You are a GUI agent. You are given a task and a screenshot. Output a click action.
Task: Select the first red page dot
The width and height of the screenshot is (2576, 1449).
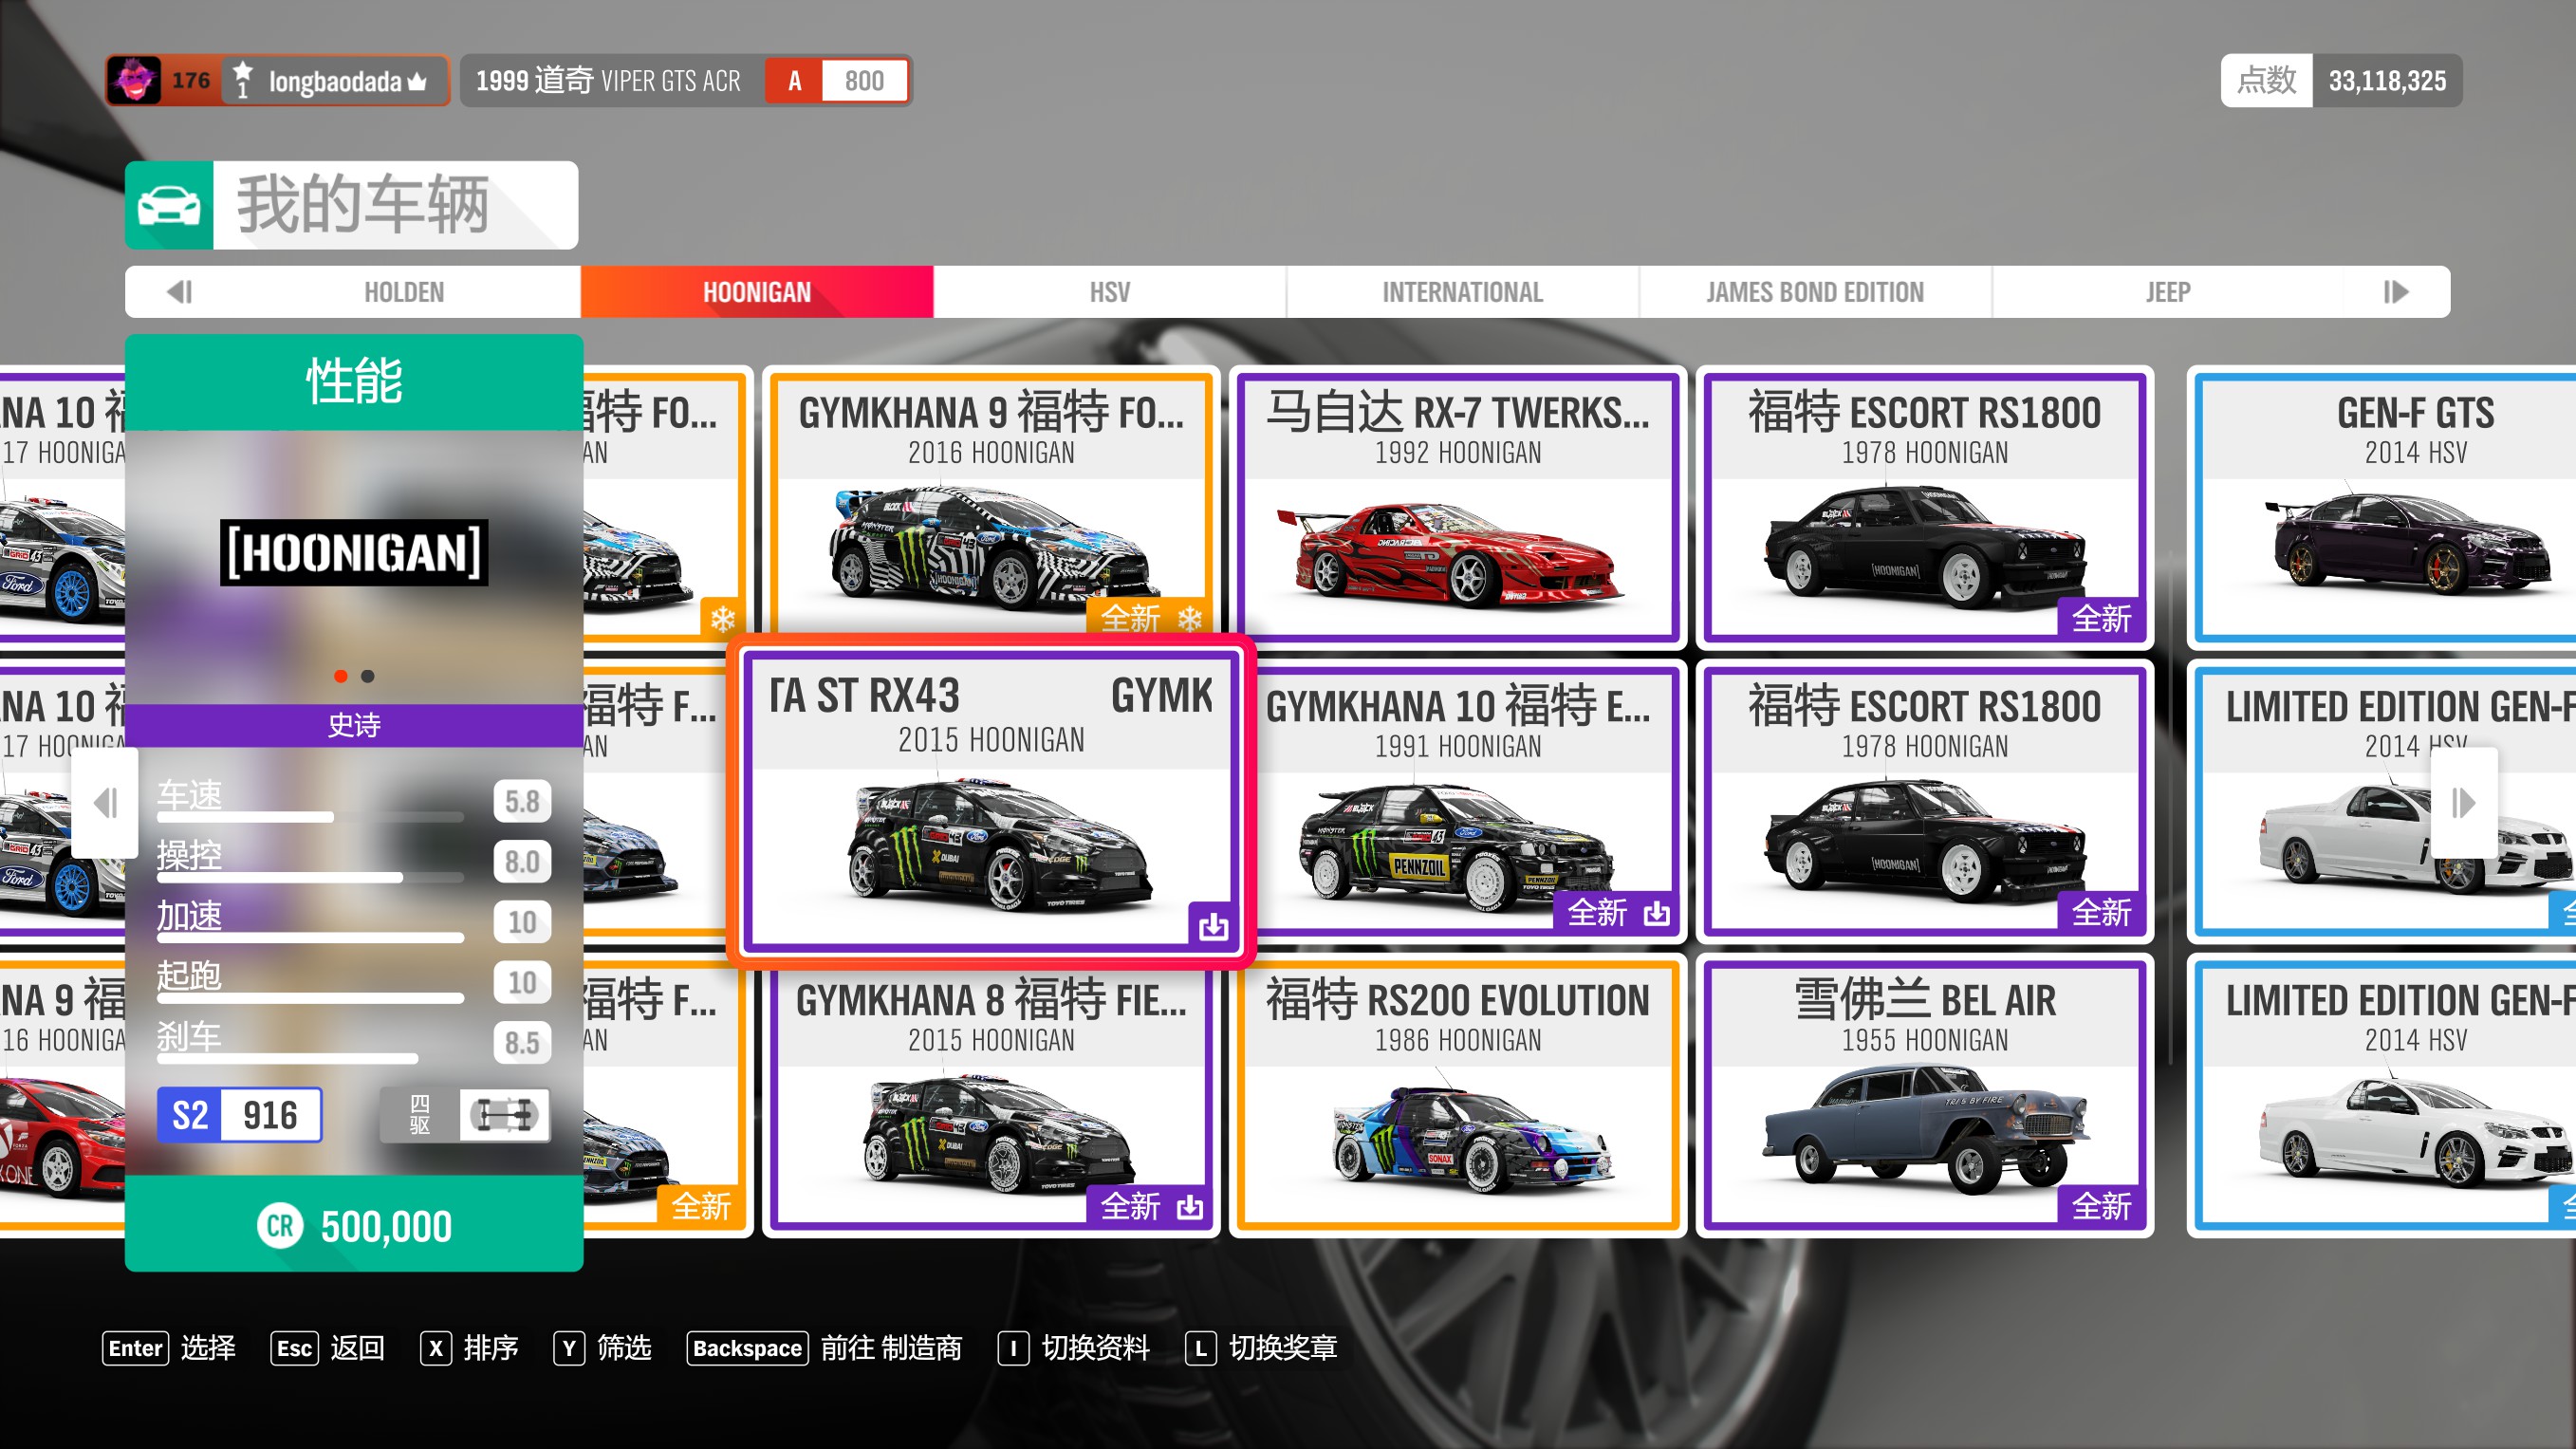(341, 677)
